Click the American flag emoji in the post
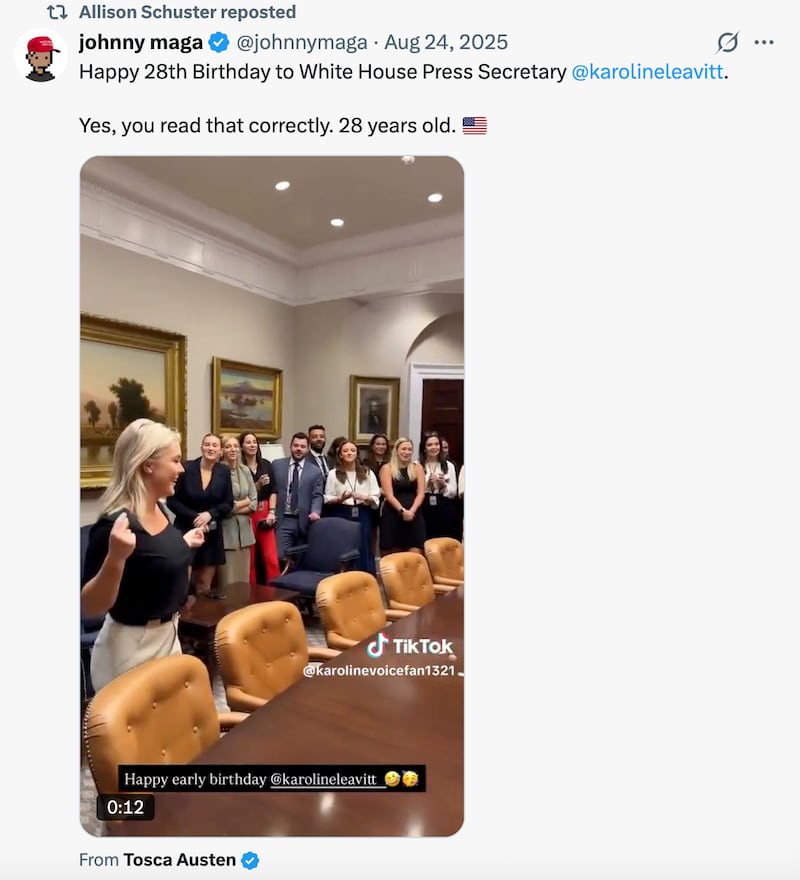The width and height of the screenshot is (800, 880). pyautogui.click(x=474, y=126)
